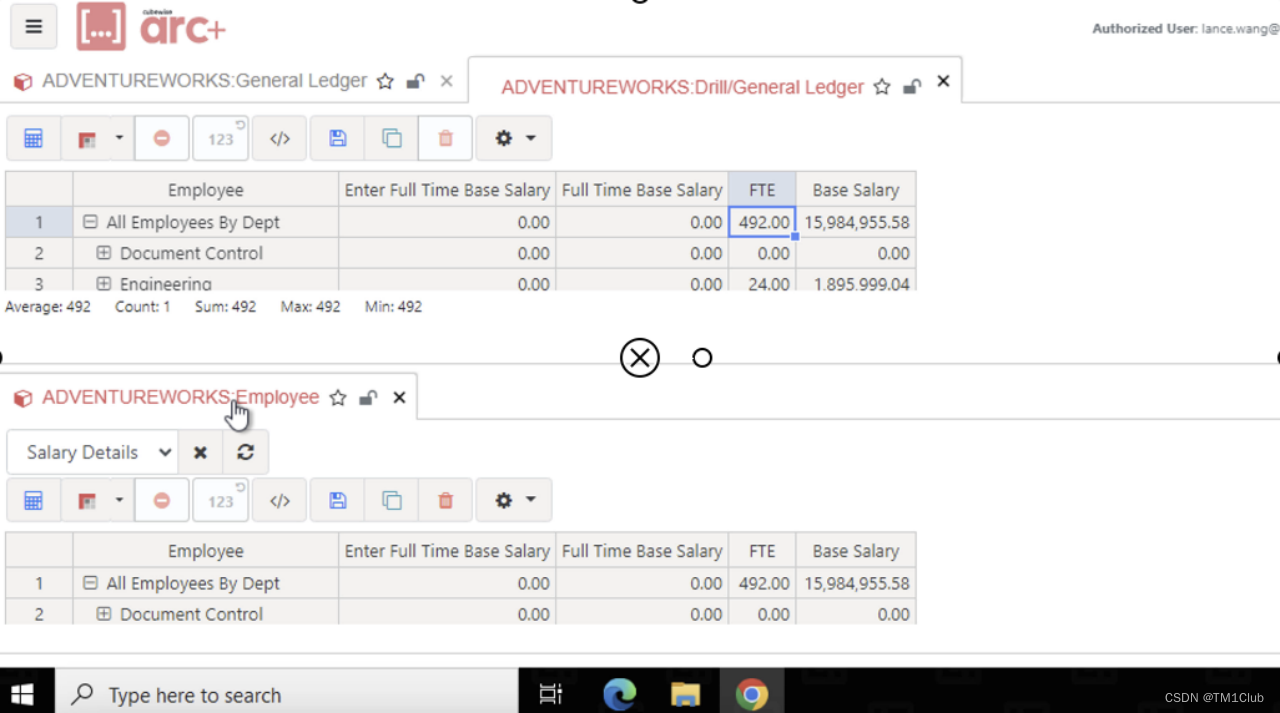The width and height of the screenshot is (1280, 713).
Task: Click the copy icon in upper toolbar
Action: (391, 139)
